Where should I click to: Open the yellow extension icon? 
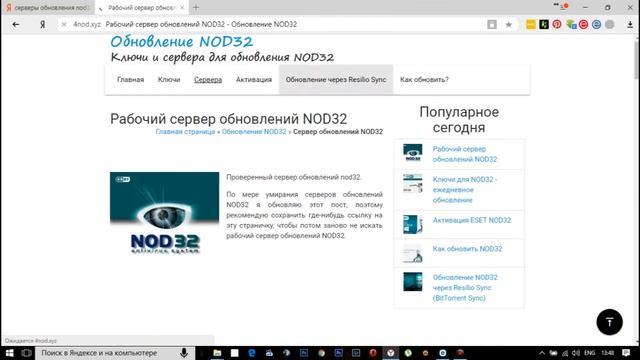pos(531,24)
